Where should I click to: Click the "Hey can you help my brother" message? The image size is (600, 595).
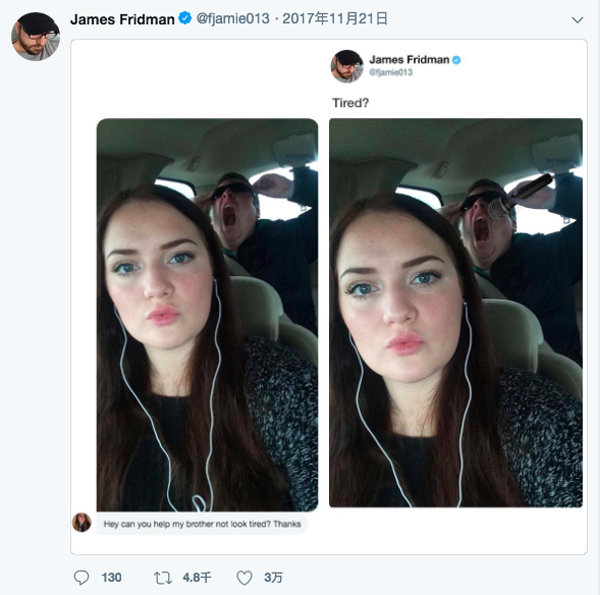pos(202,524)
